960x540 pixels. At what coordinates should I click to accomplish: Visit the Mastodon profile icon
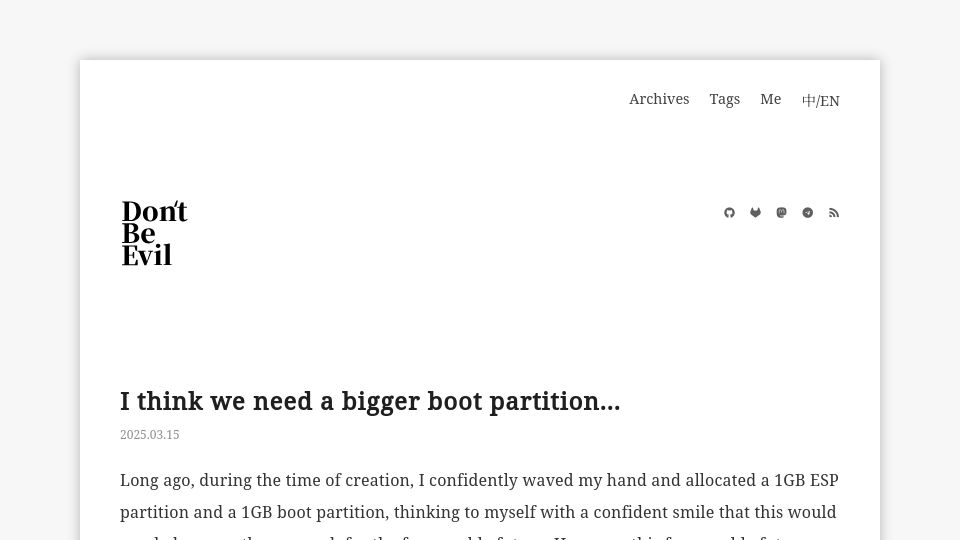pyautogui.click(x=781, y=212)
